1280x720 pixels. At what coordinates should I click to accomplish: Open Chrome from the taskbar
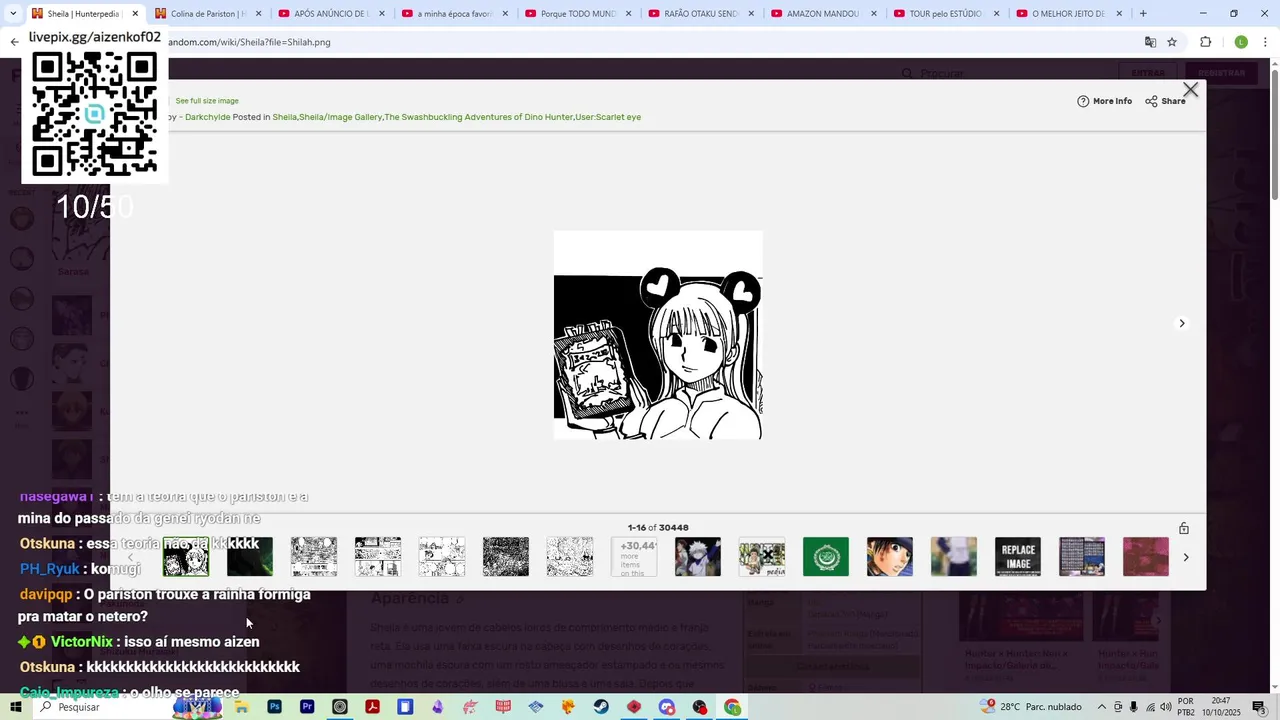(x=733, y=707)
